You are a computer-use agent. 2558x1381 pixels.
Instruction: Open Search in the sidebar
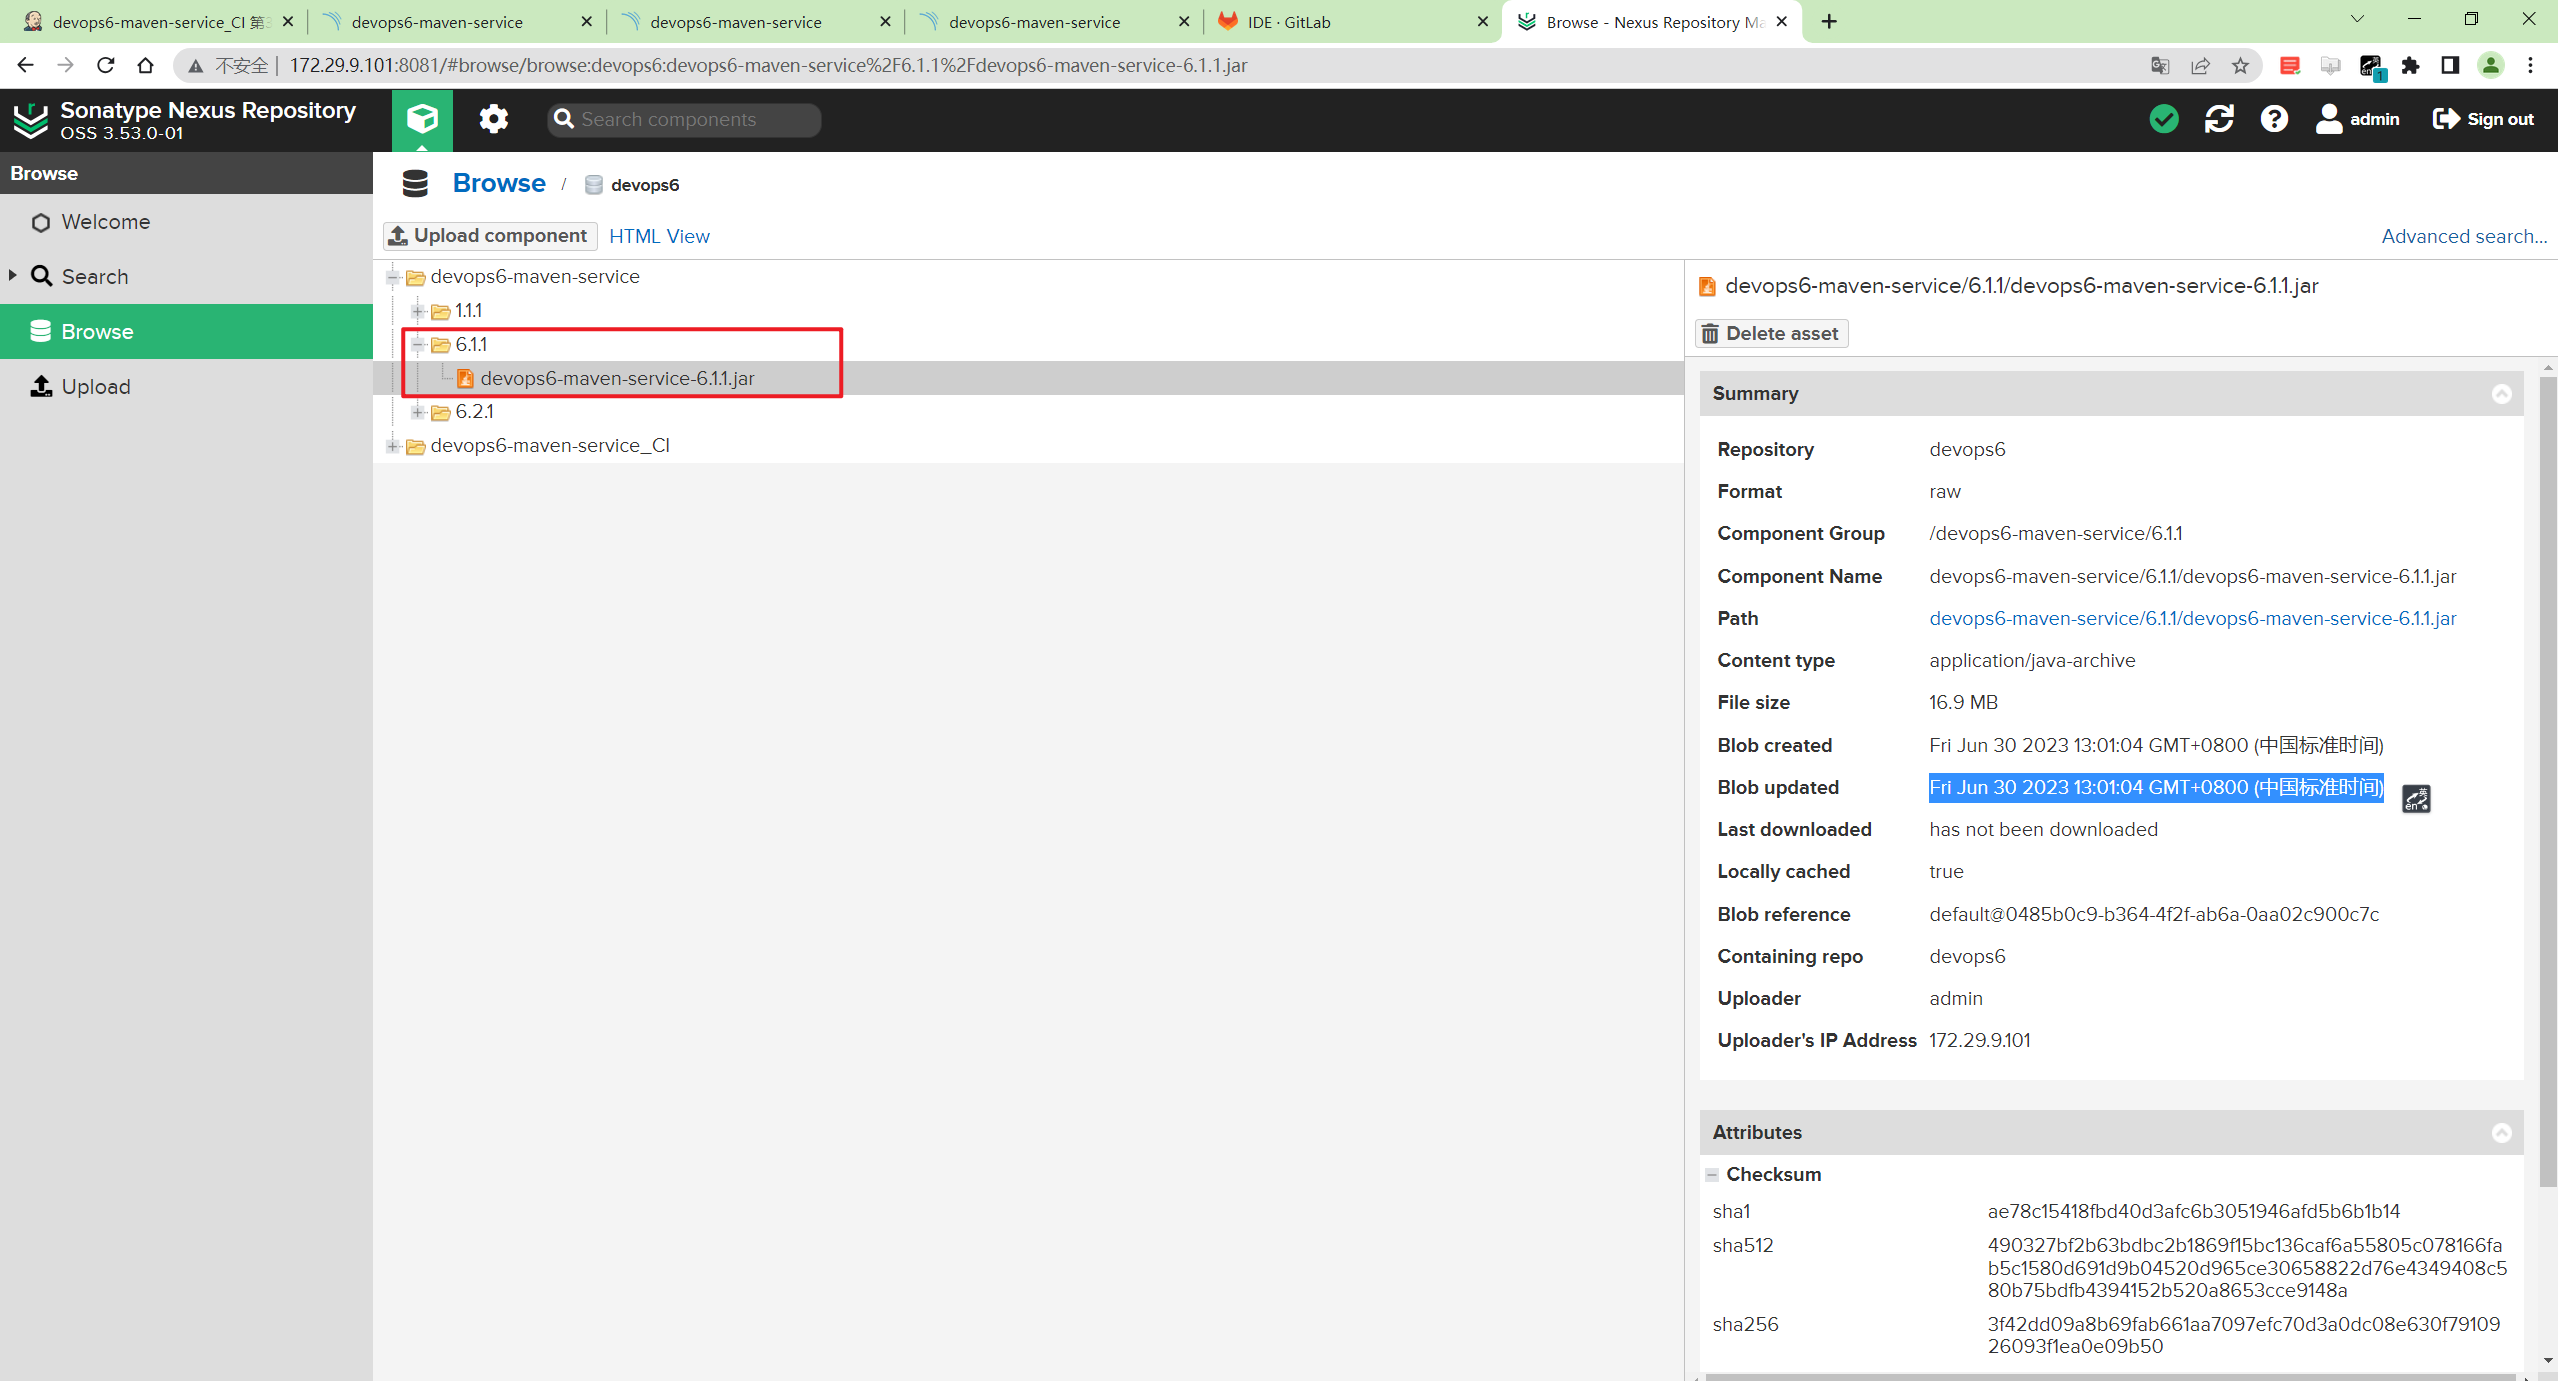click(x=186, y=277)
